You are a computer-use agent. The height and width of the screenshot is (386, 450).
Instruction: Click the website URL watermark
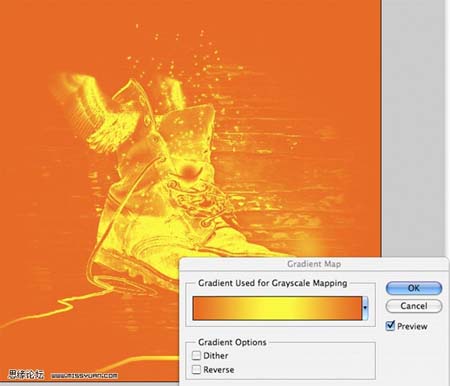point(84,376)
